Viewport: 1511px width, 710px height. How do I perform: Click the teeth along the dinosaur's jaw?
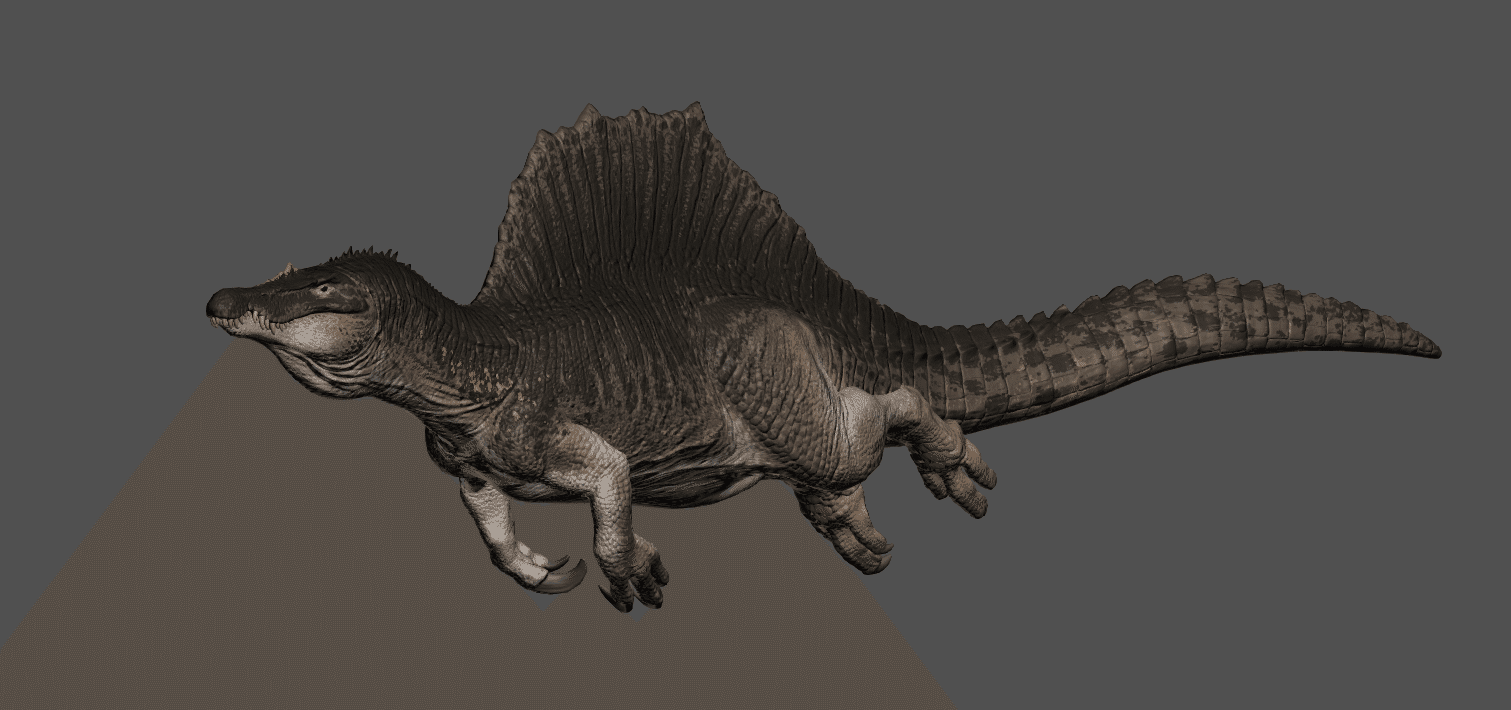[x=243, y=322]
